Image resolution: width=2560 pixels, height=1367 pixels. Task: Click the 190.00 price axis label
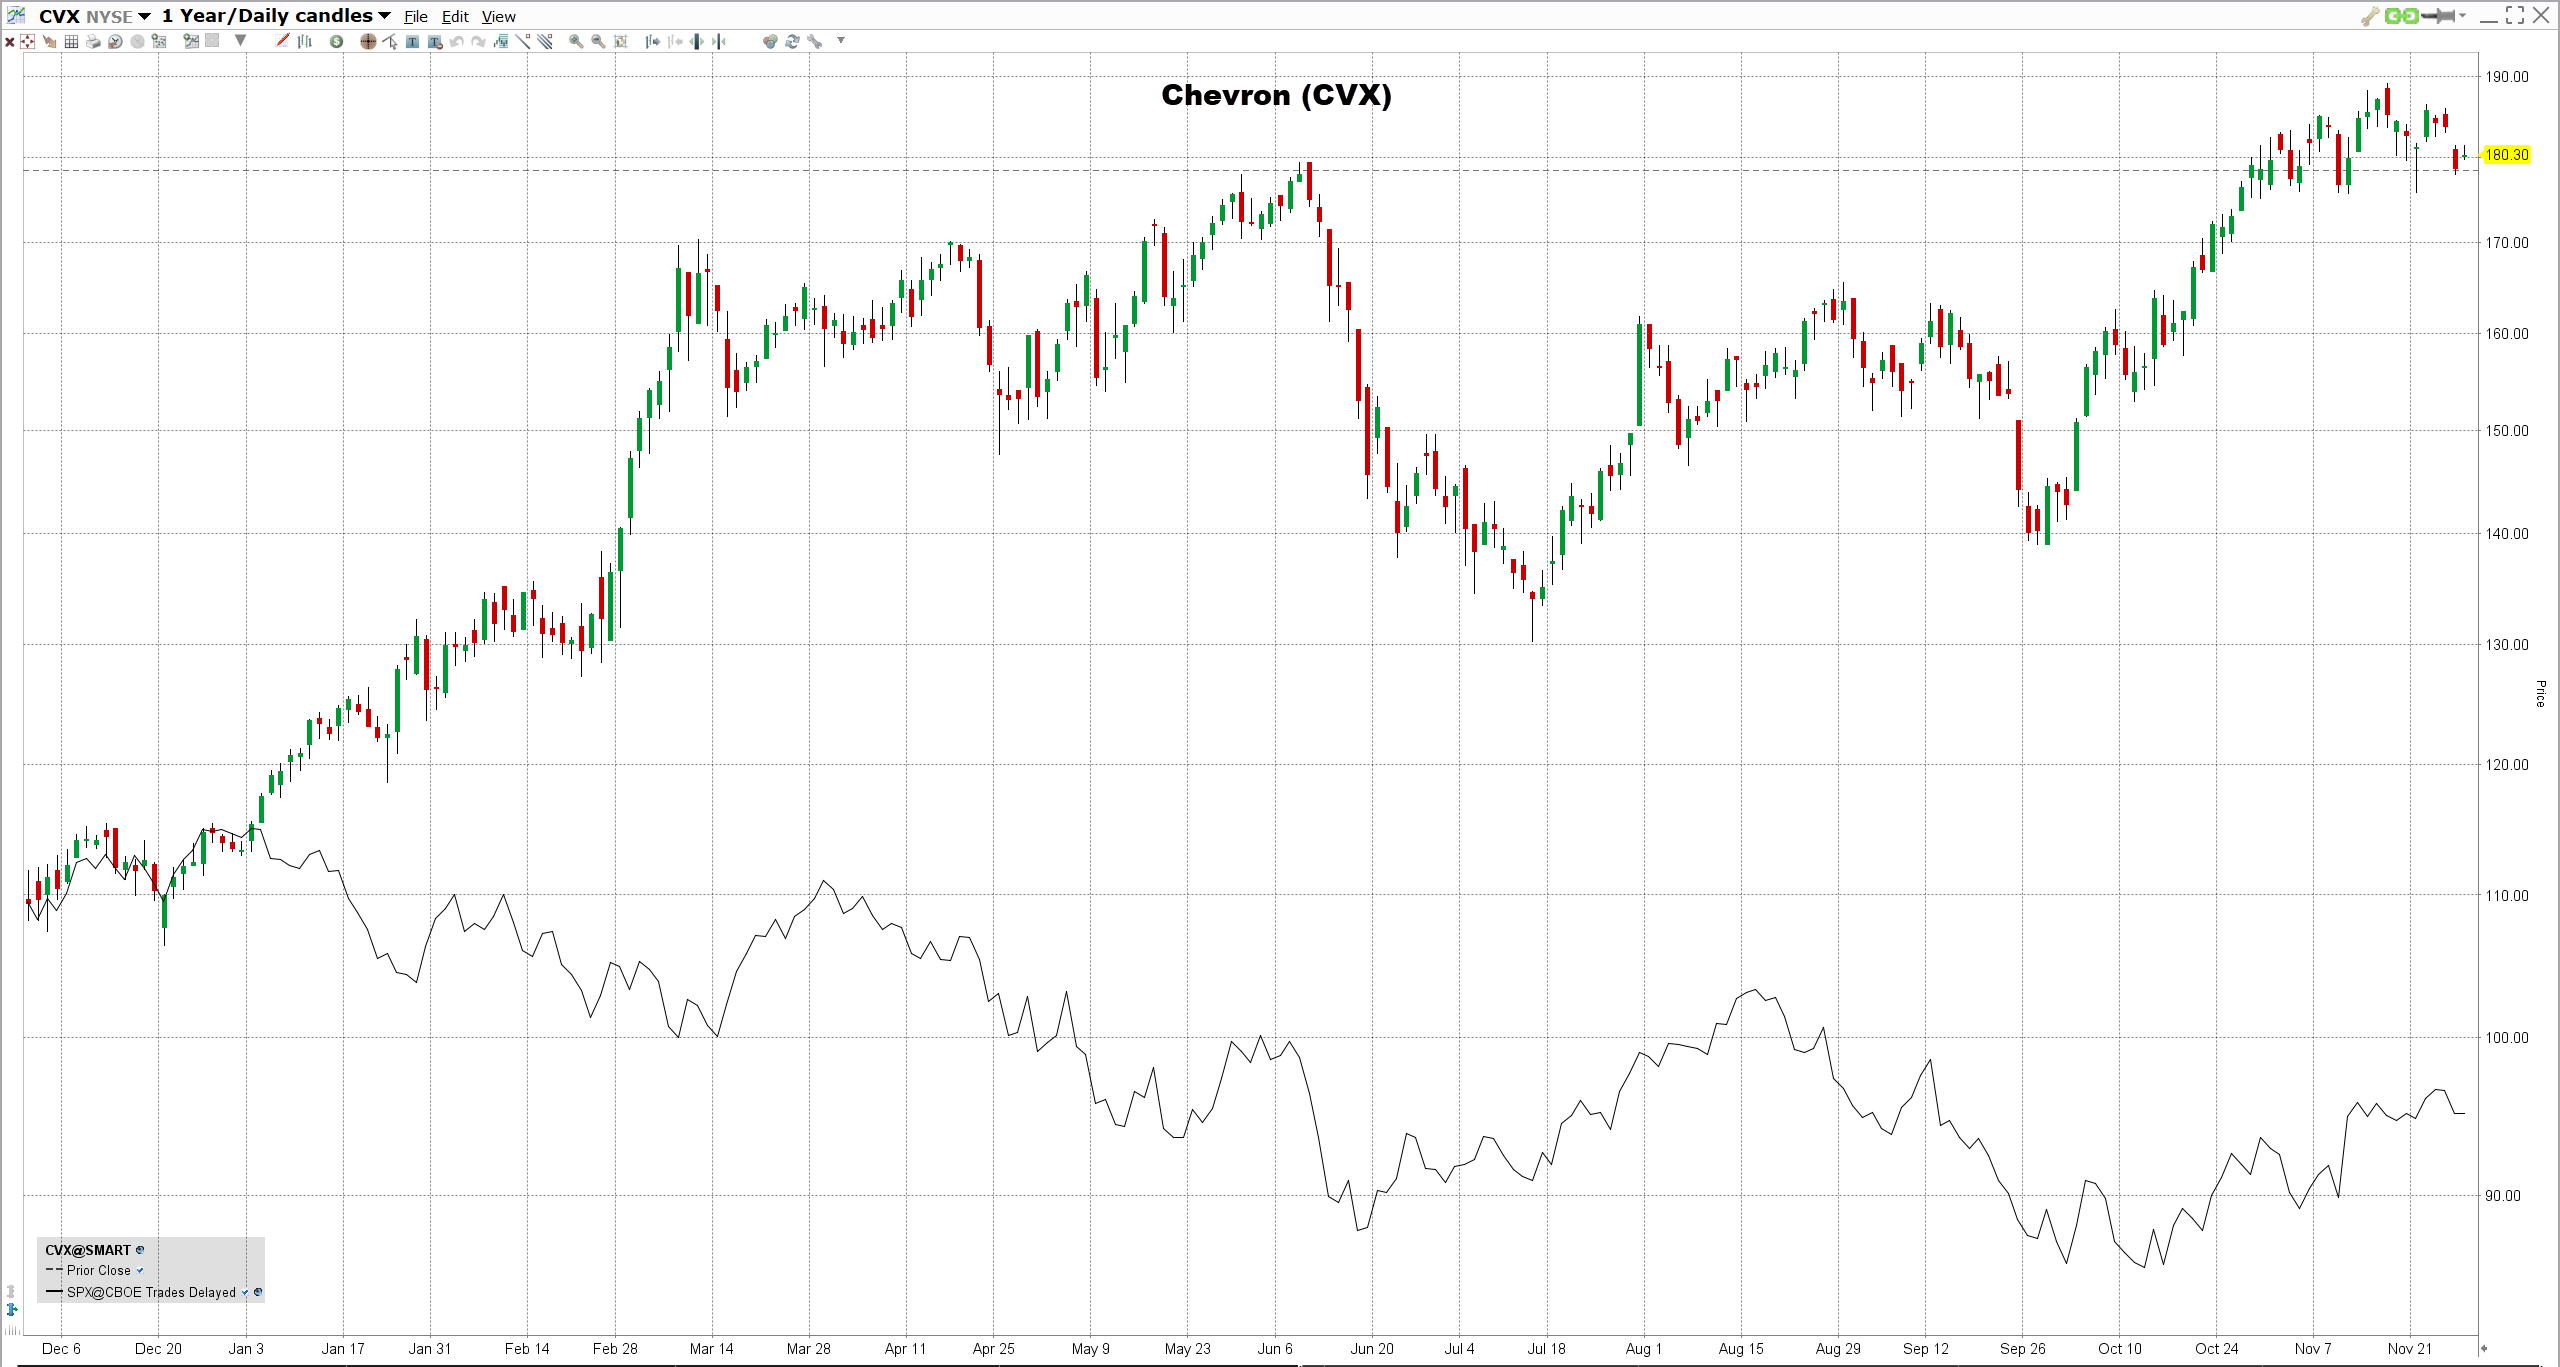click(2507, 77)
